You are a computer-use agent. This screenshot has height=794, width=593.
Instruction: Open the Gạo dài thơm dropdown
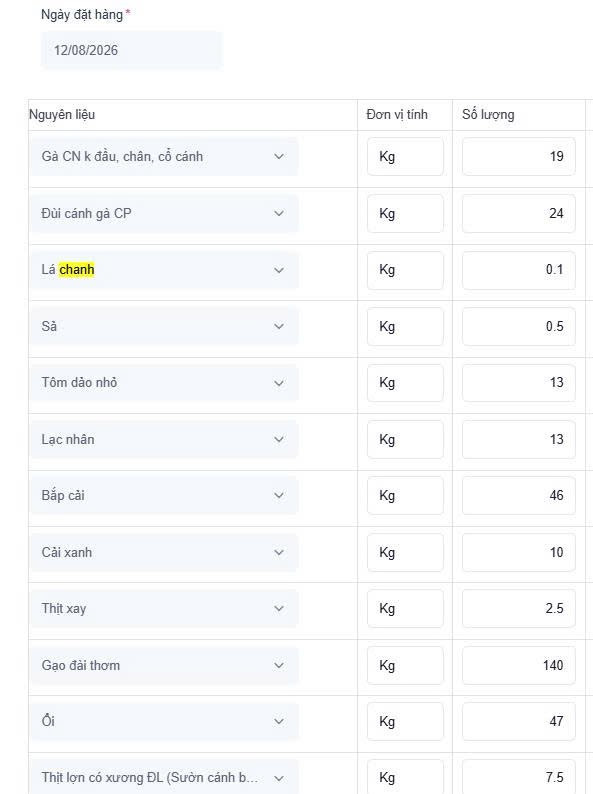point(164,665)
